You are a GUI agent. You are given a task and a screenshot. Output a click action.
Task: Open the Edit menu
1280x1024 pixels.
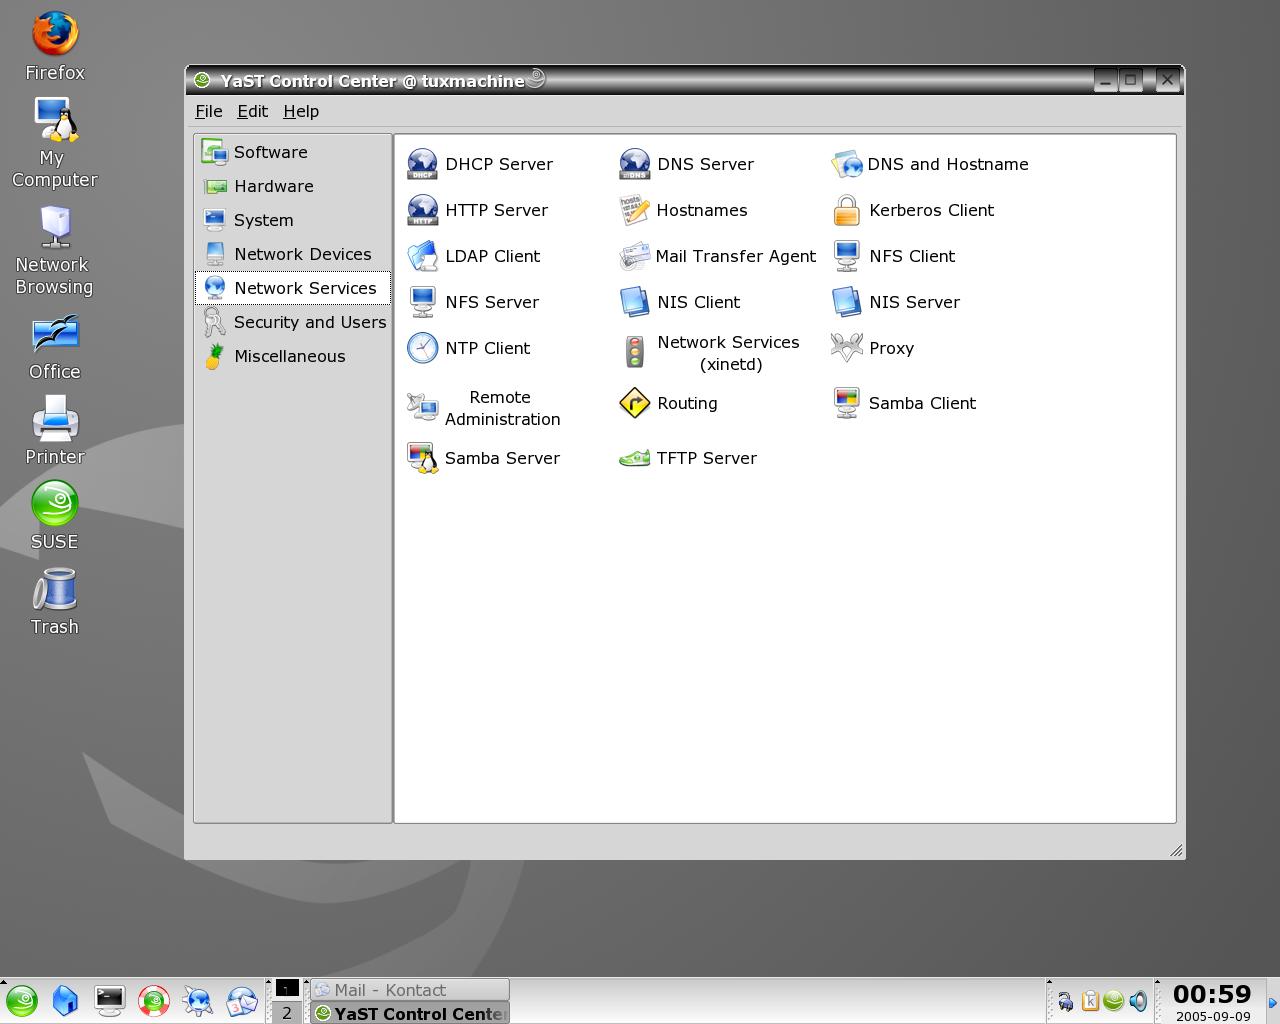click(x=252, y=111)
